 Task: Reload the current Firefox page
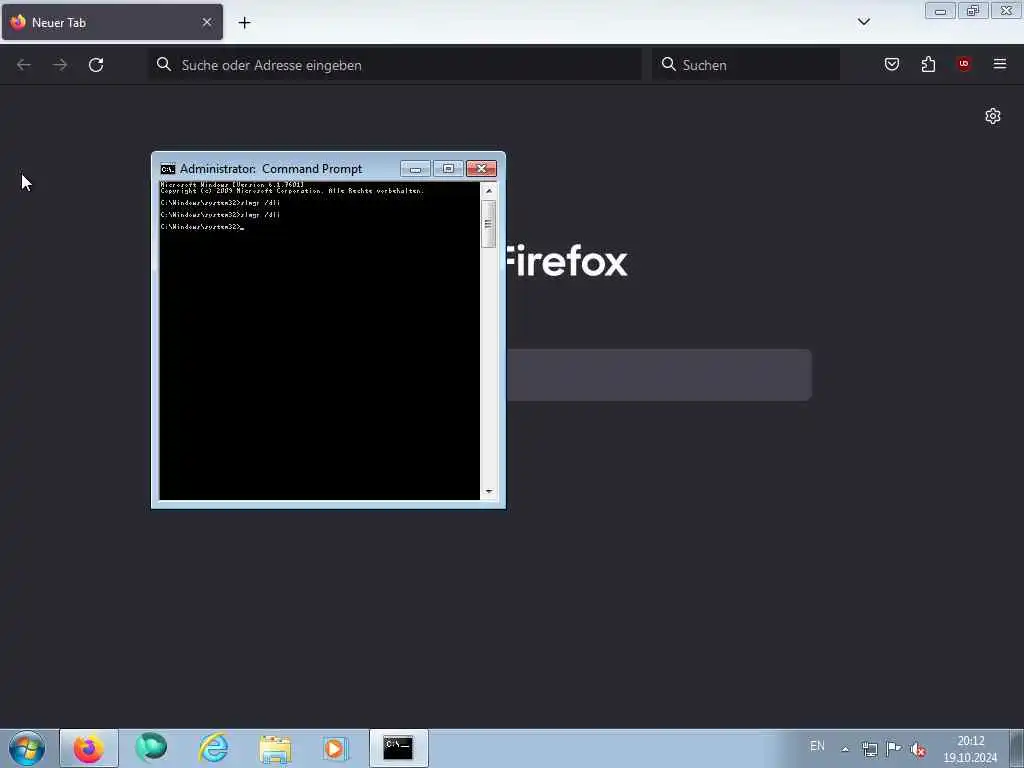tap(96, 65)
